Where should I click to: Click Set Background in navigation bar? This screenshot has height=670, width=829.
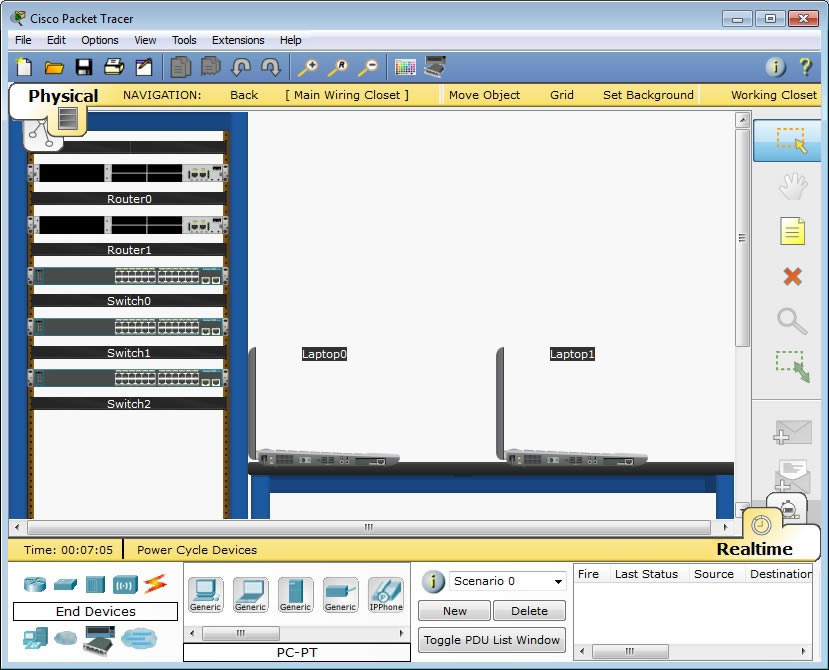pyautogui.click(x=648, y=95)
